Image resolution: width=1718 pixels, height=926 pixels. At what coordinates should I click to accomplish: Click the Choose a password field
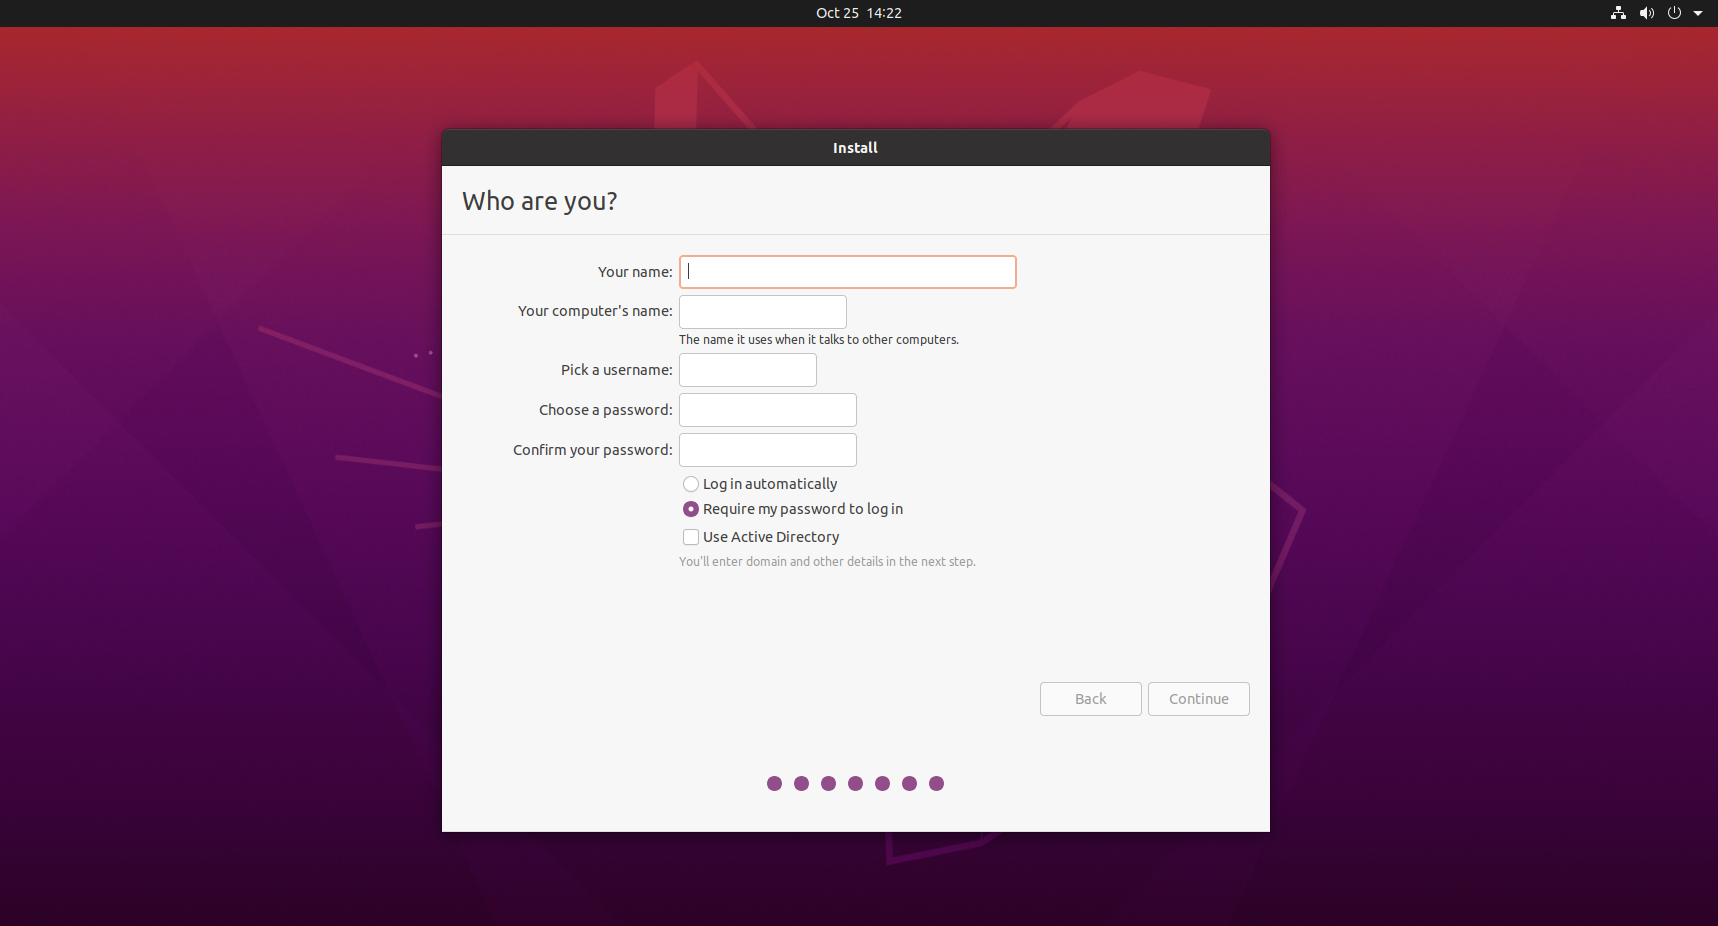point(767,410)
